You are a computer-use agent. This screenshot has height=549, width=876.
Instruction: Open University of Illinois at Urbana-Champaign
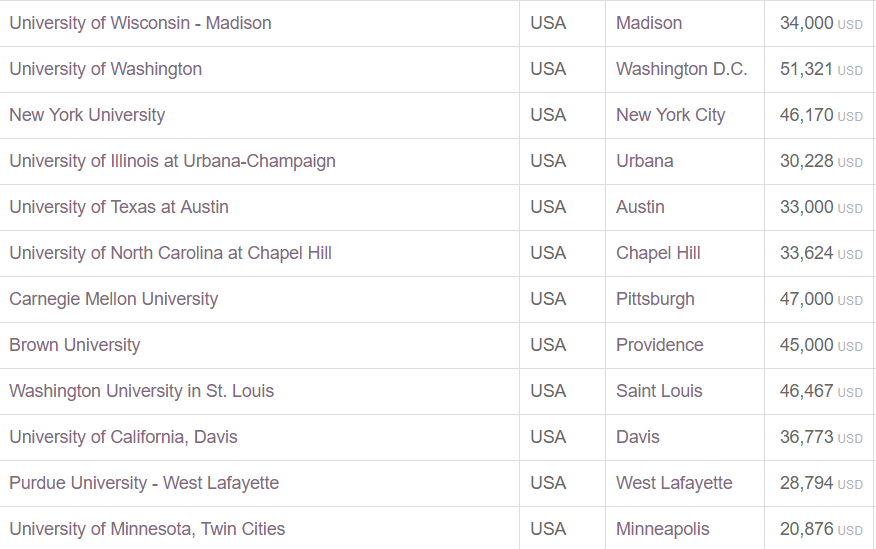173,161
